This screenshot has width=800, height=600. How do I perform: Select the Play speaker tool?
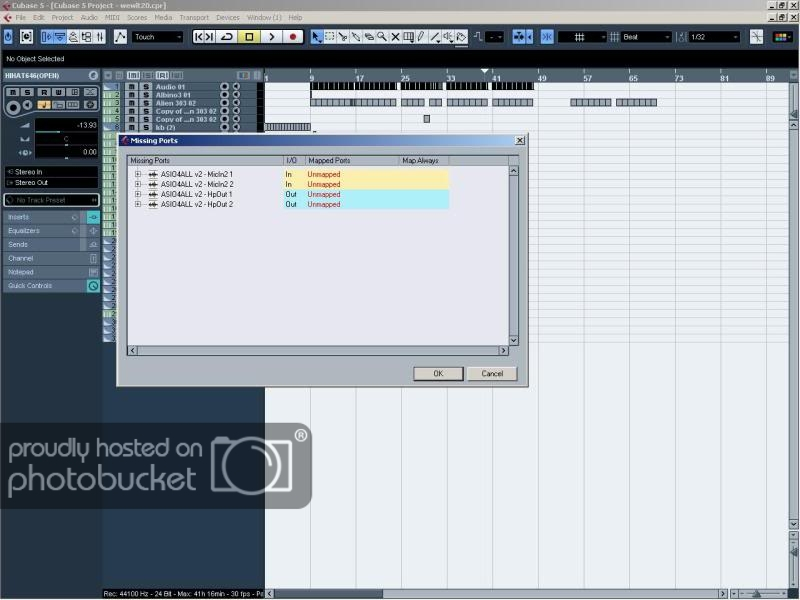(448, 37)
